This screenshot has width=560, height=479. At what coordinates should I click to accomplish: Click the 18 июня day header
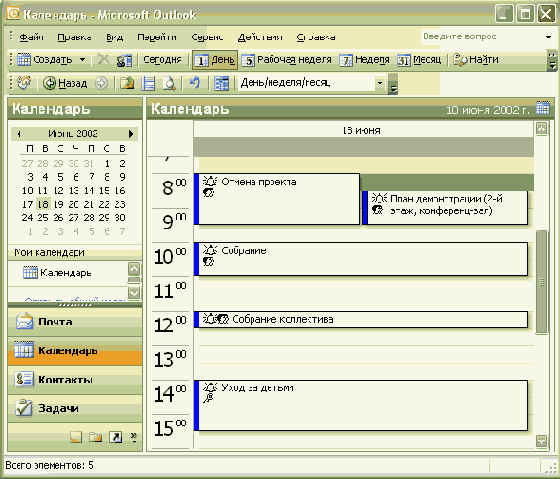click(364, 130)
